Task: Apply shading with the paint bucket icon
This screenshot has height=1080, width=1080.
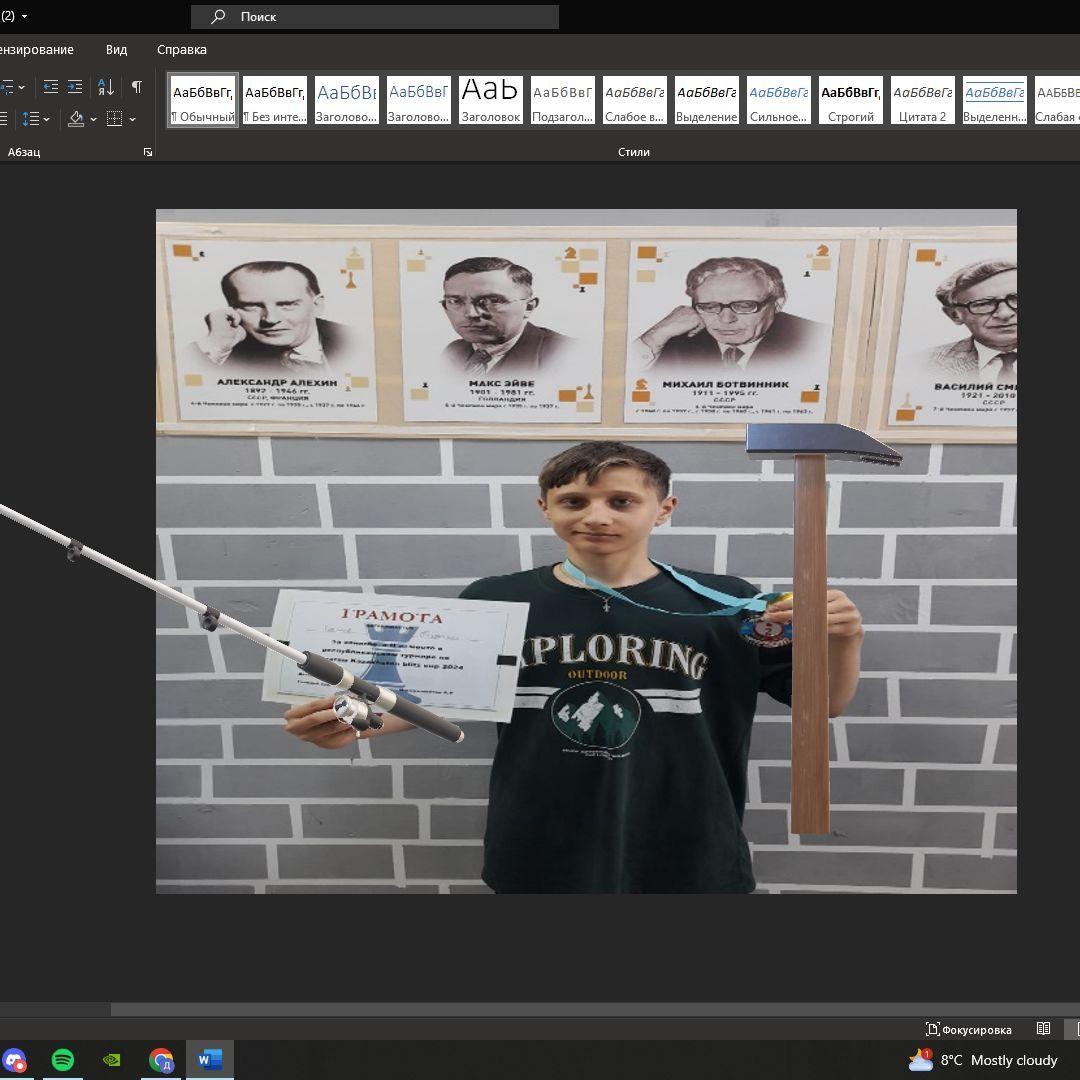Action: click(76, 119)
